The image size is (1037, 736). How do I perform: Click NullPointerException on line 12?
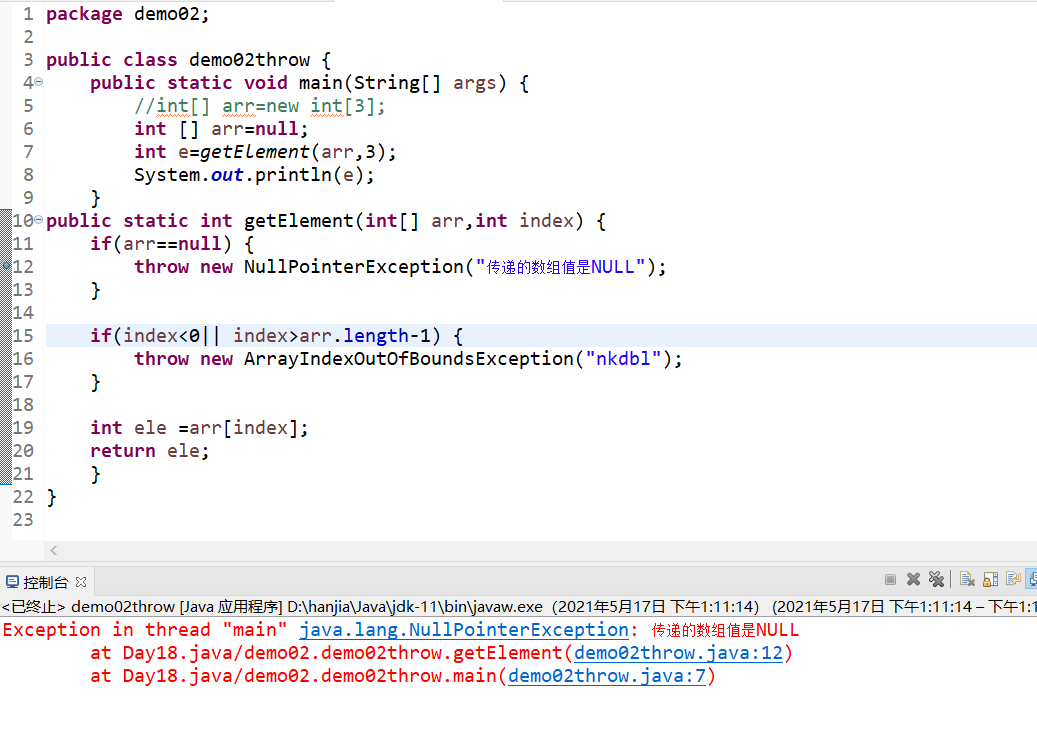[x=354, y=266]
